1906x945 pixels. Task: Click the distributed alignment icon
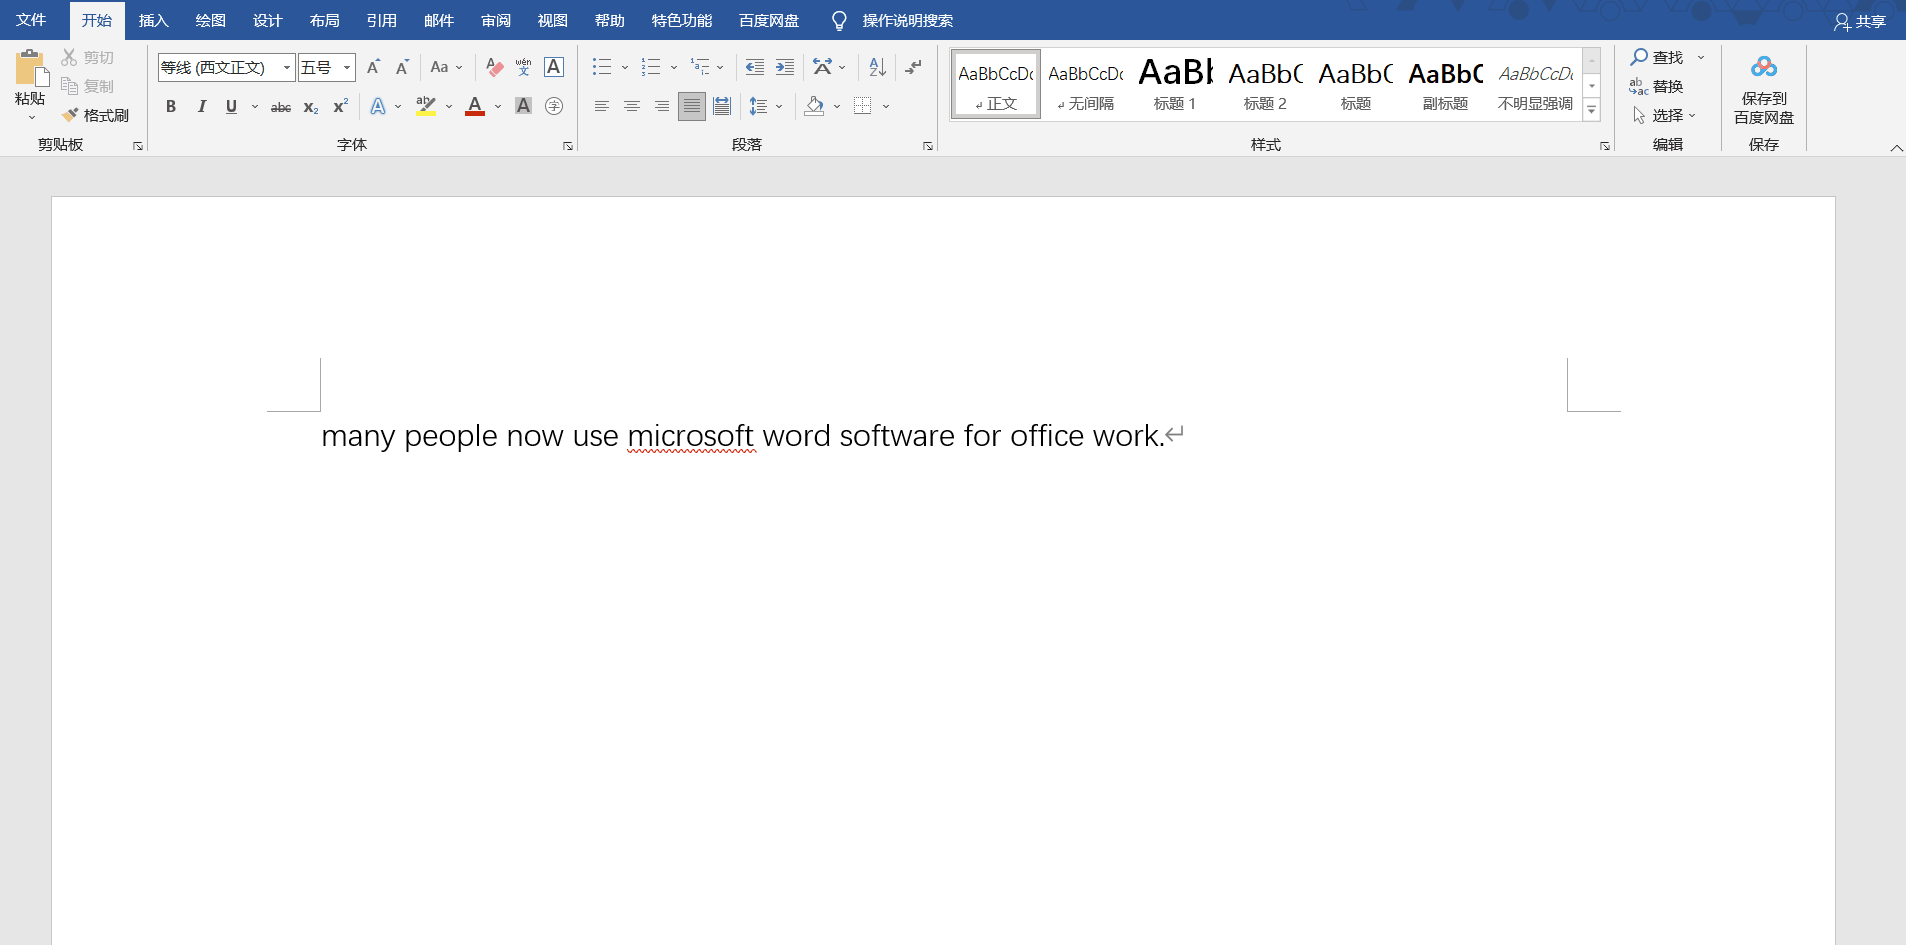click(722, 106)
